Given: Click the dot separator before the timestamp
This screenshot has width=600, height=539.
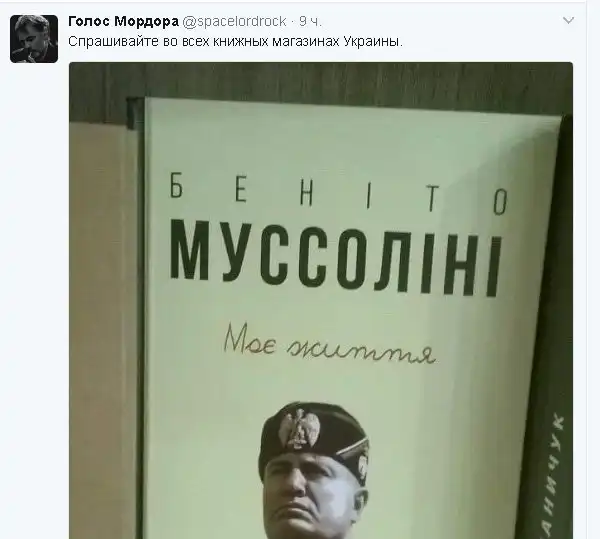Looking at the screenshot, I should click(x=293, y=22).
